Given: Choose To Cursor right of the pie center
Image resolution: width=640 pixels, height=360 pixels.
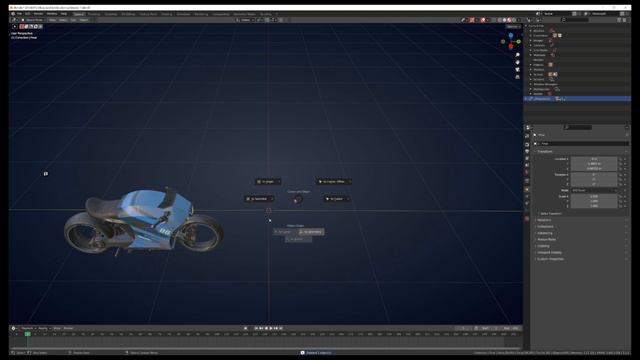Looking at the screenshot, I should pyautogui.click(x=336, y=199).
